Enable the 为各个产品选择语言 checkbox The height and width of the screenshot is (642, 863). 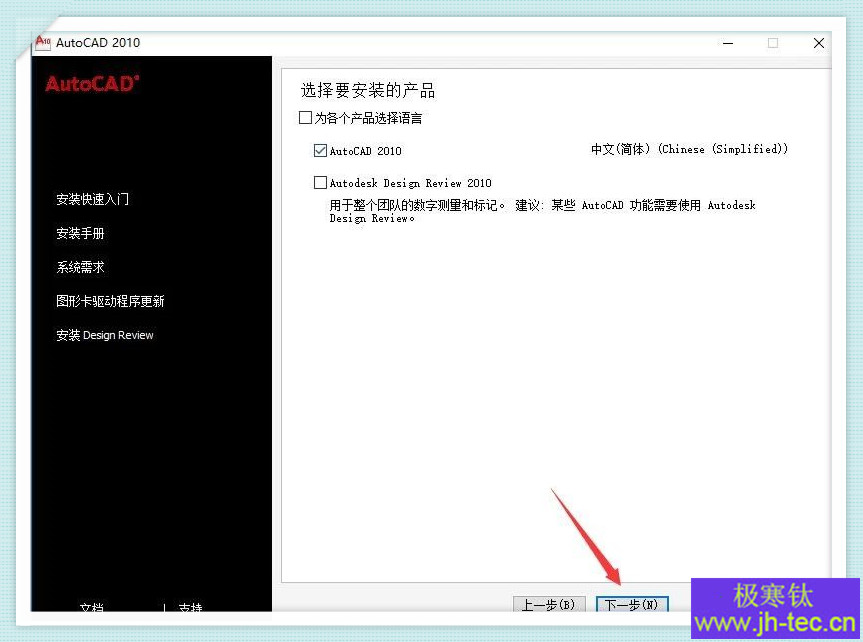305,118
